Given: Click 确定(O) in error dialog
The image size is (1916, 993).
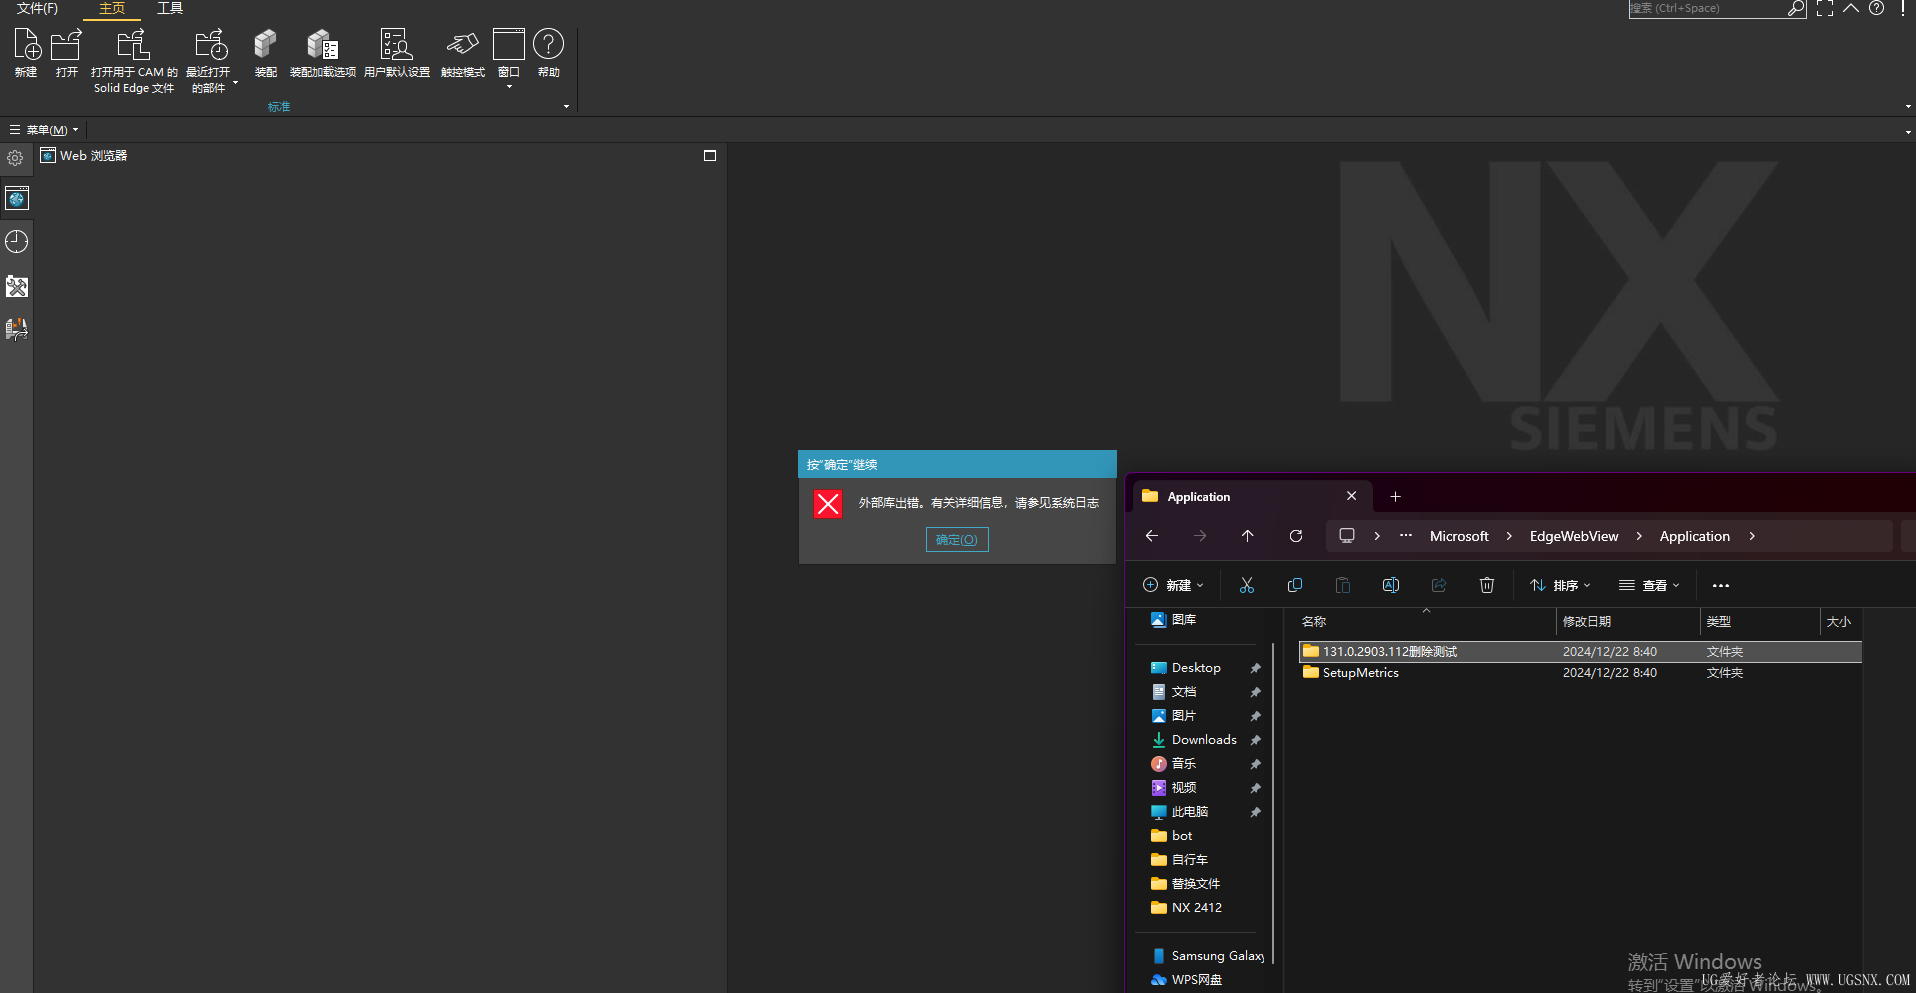Looking at the screenshot, I should pyautogui.click(x=957, y=540).
